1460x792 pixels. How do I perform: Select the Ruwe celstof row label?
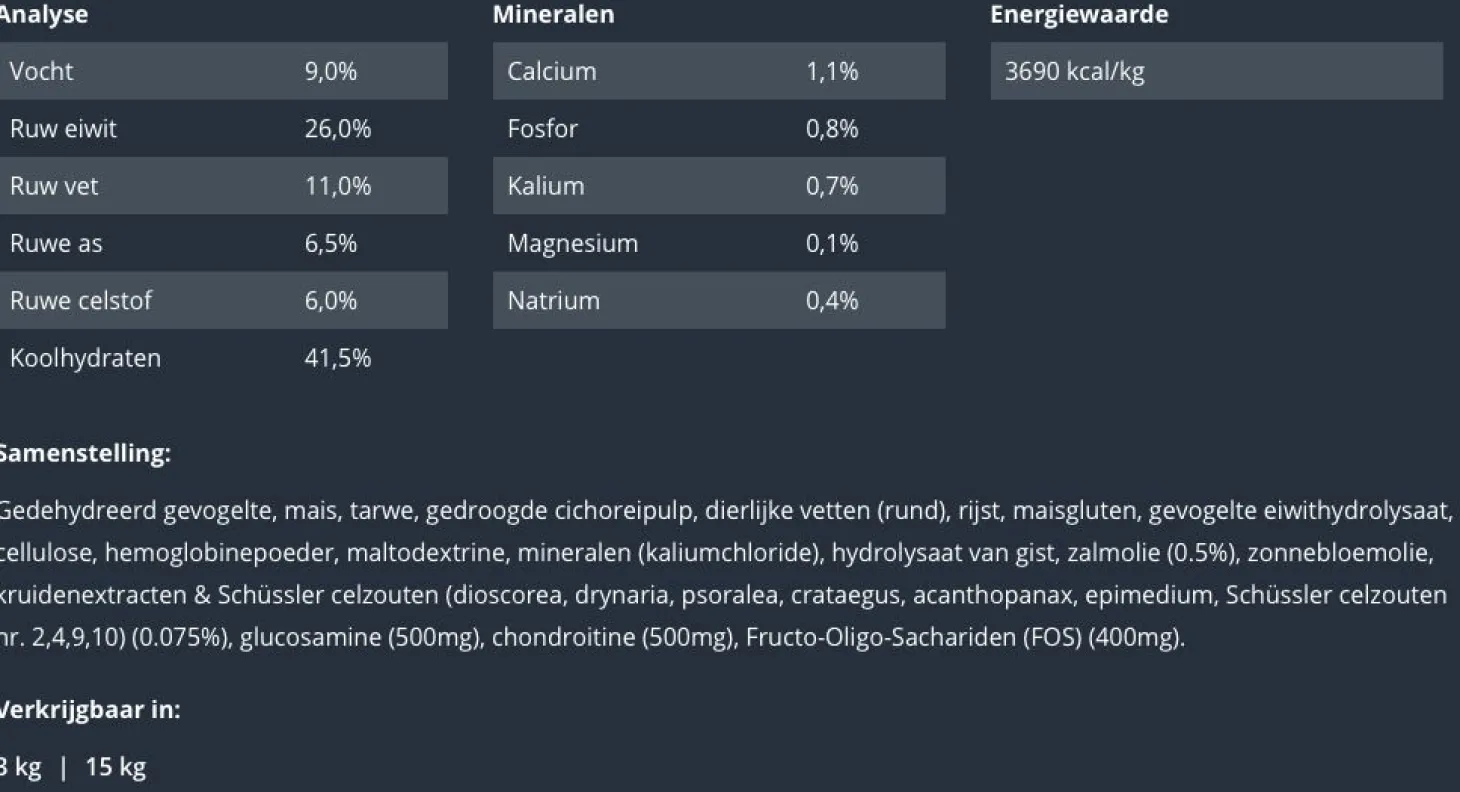pyautogui.click(x=80, y=301)
